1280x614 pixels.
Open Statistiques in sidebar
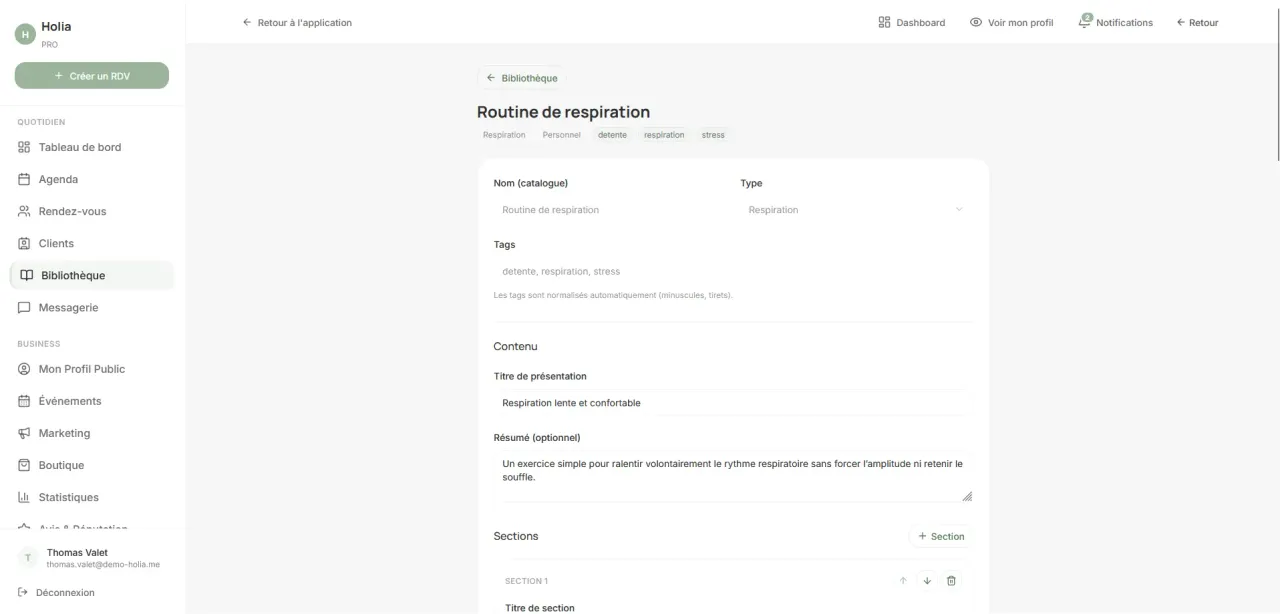pyautogui.click(x=92, y=497)
